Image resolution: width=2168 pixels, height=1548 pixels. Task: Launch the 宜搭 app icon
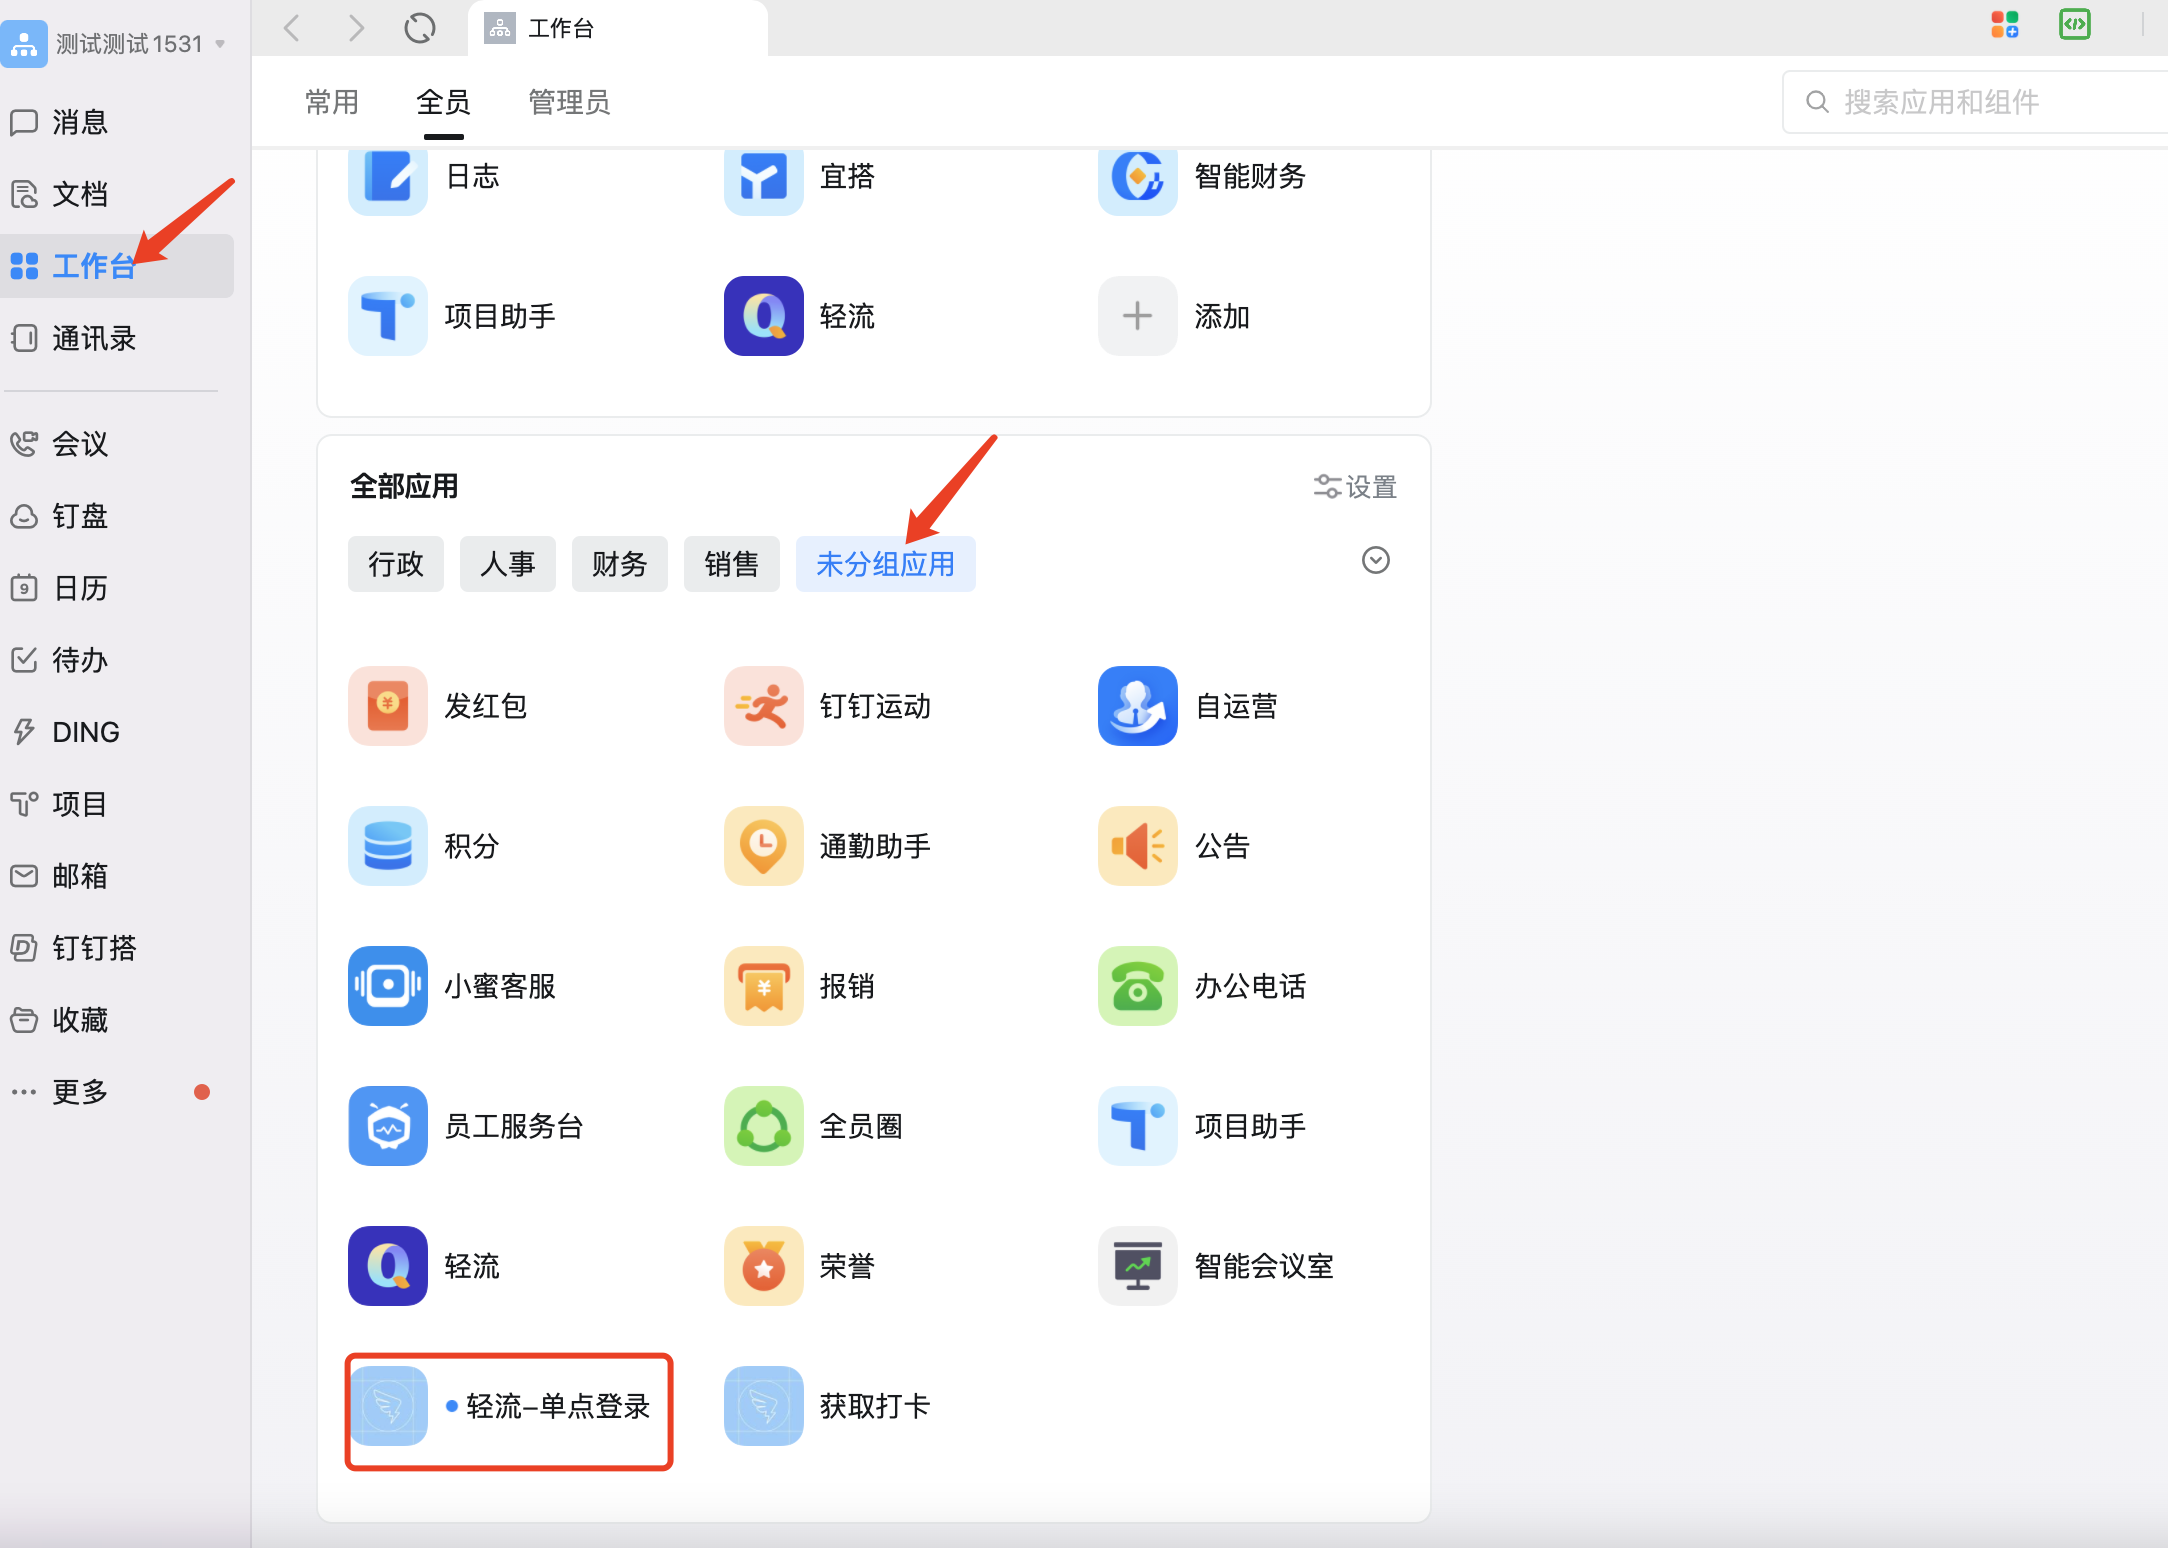tap(764, 180)
